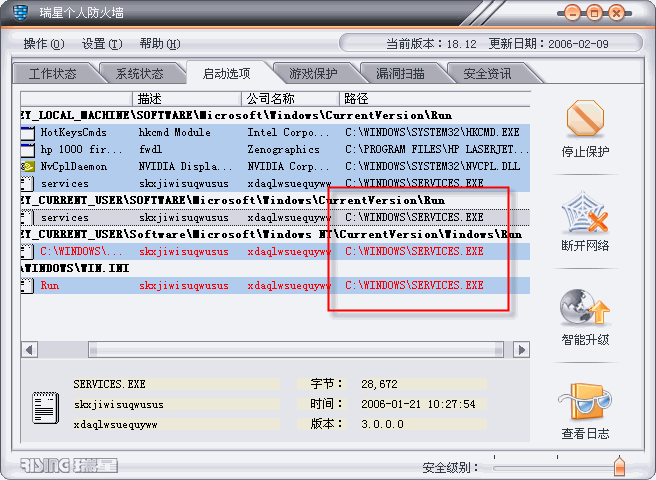The height and width of the screenshot is (480, 656).
Task: Click the hkcmd Module description cell
Action: pyautogui.click(x=175, y=133)
